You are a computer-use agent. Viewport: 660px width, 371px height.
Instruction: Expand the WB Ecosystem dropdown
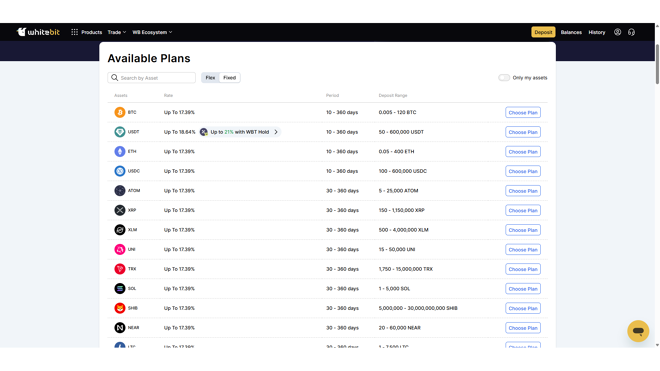pyautogui.click(x=152, y=32)
